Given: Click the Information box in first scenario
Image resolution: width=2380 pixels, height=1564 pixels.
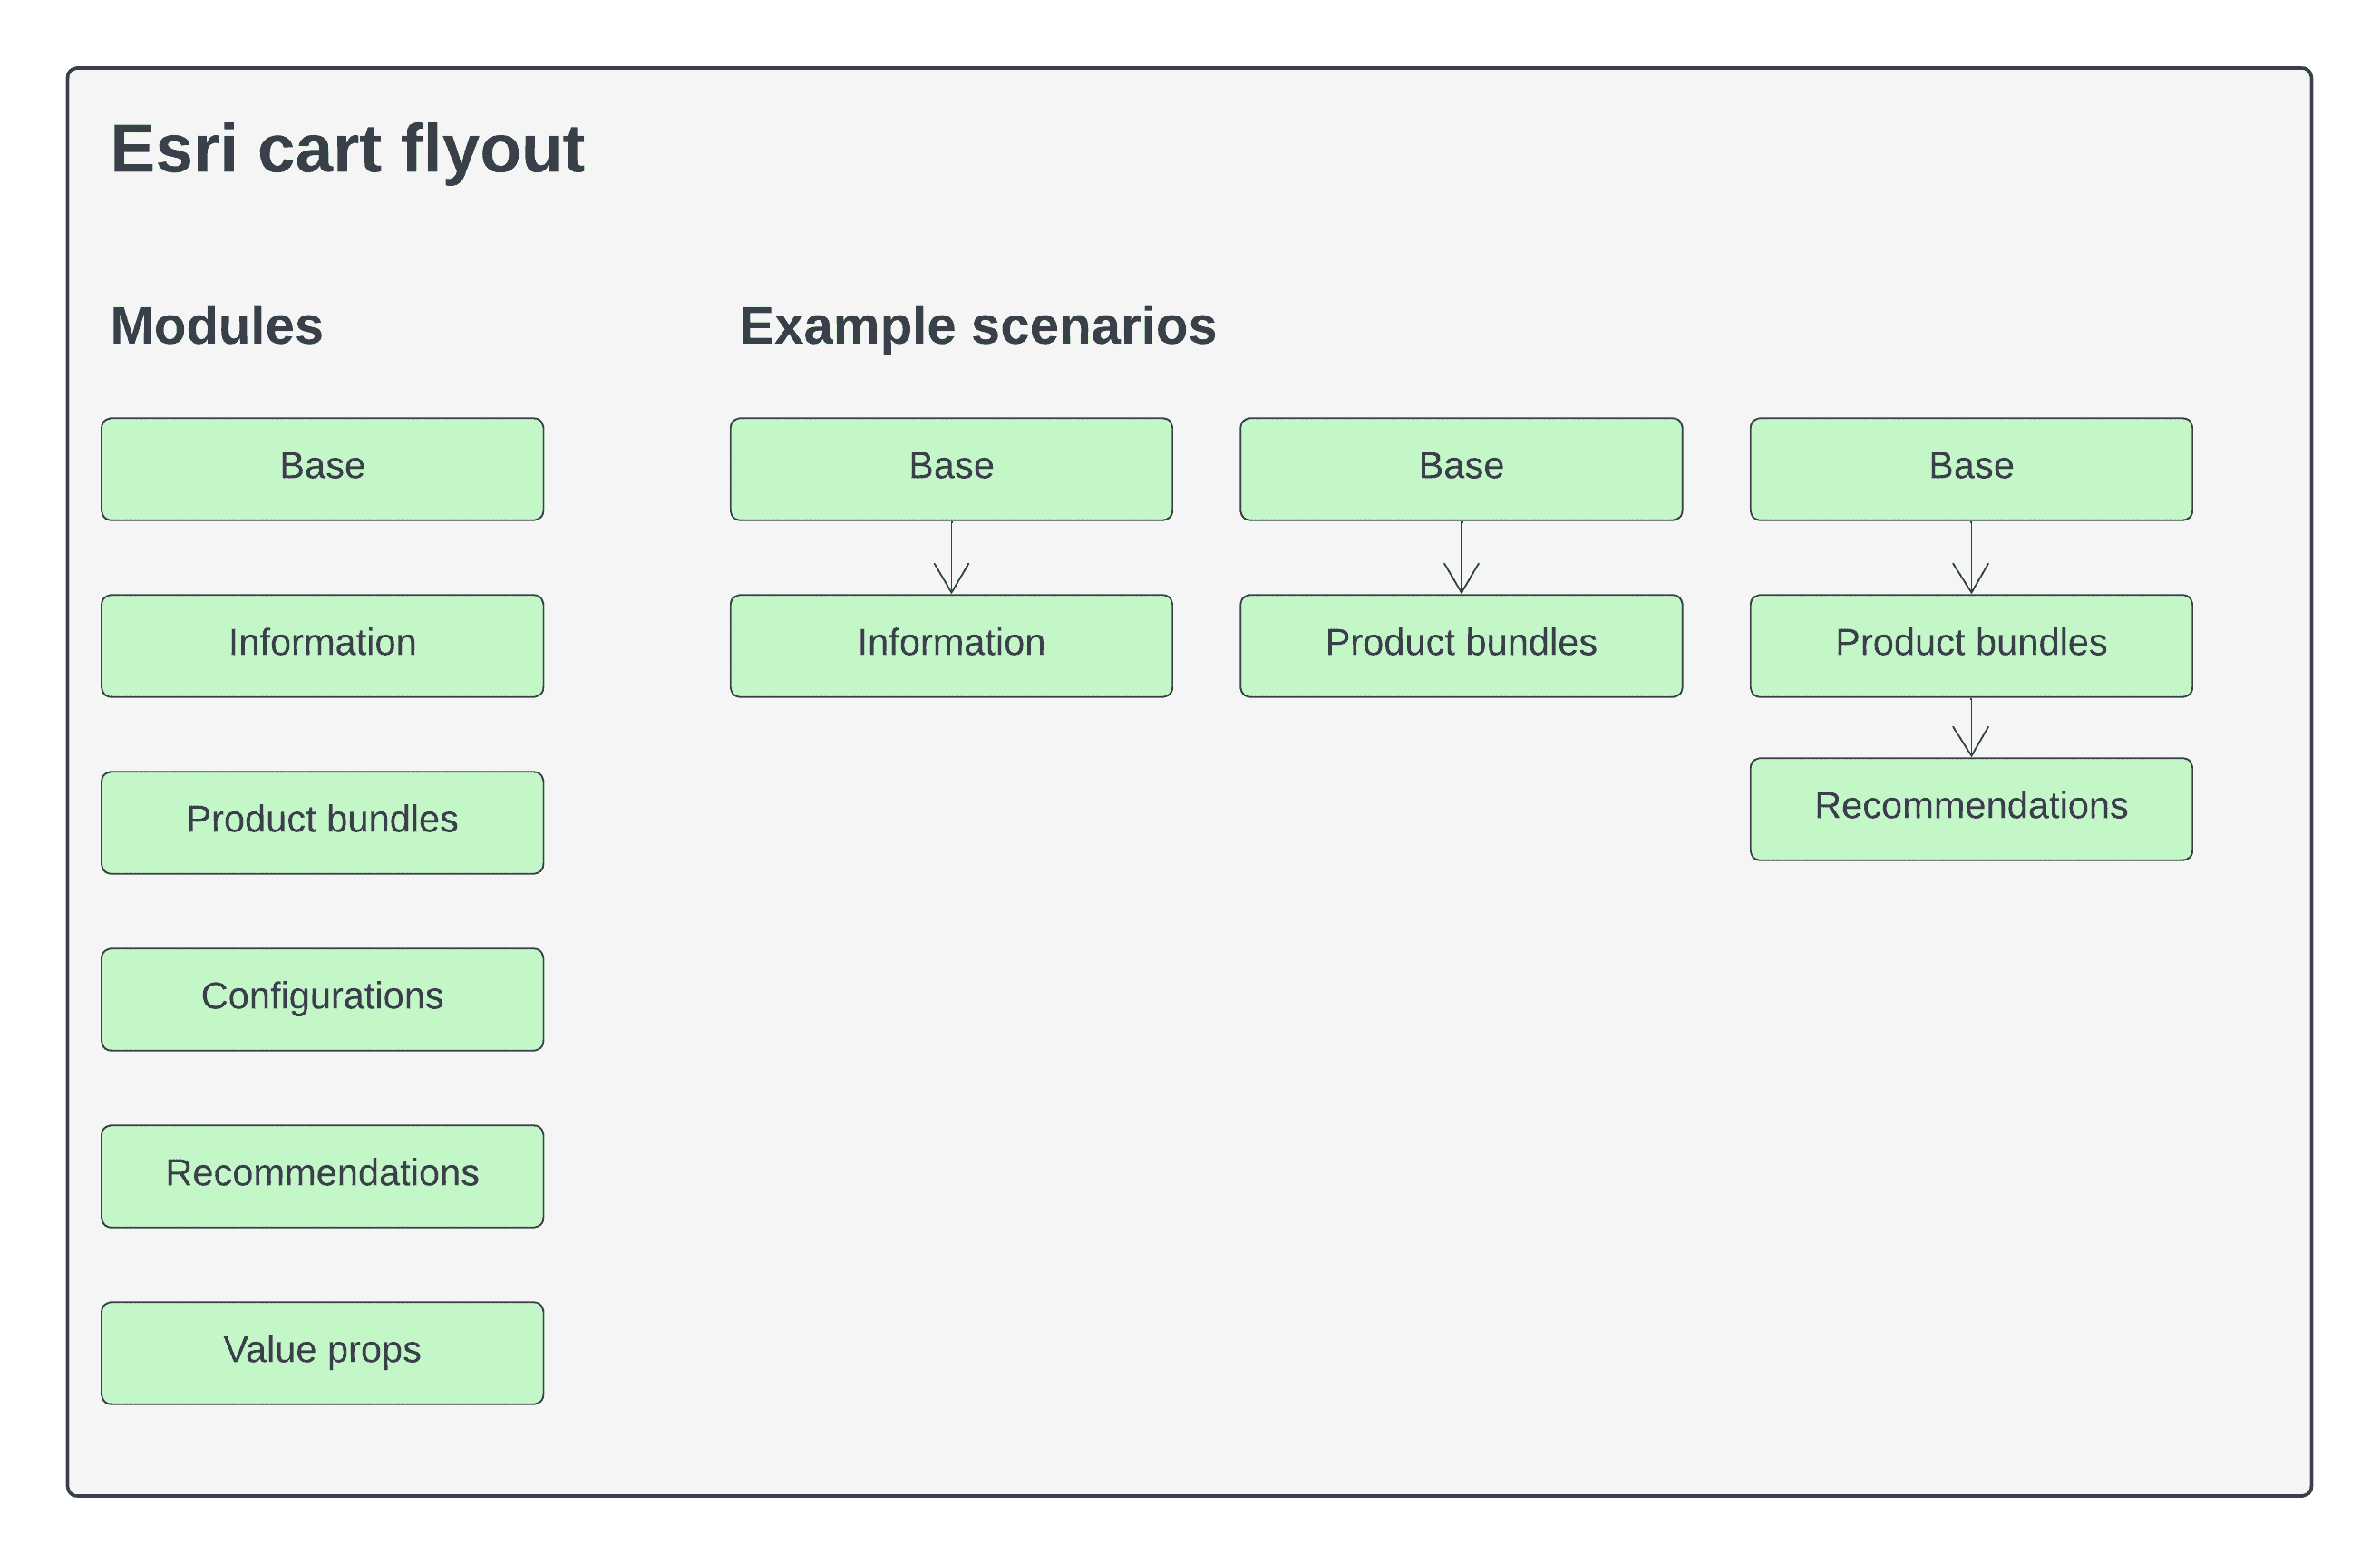Looking at the screenshot, I should pos(951,646).
